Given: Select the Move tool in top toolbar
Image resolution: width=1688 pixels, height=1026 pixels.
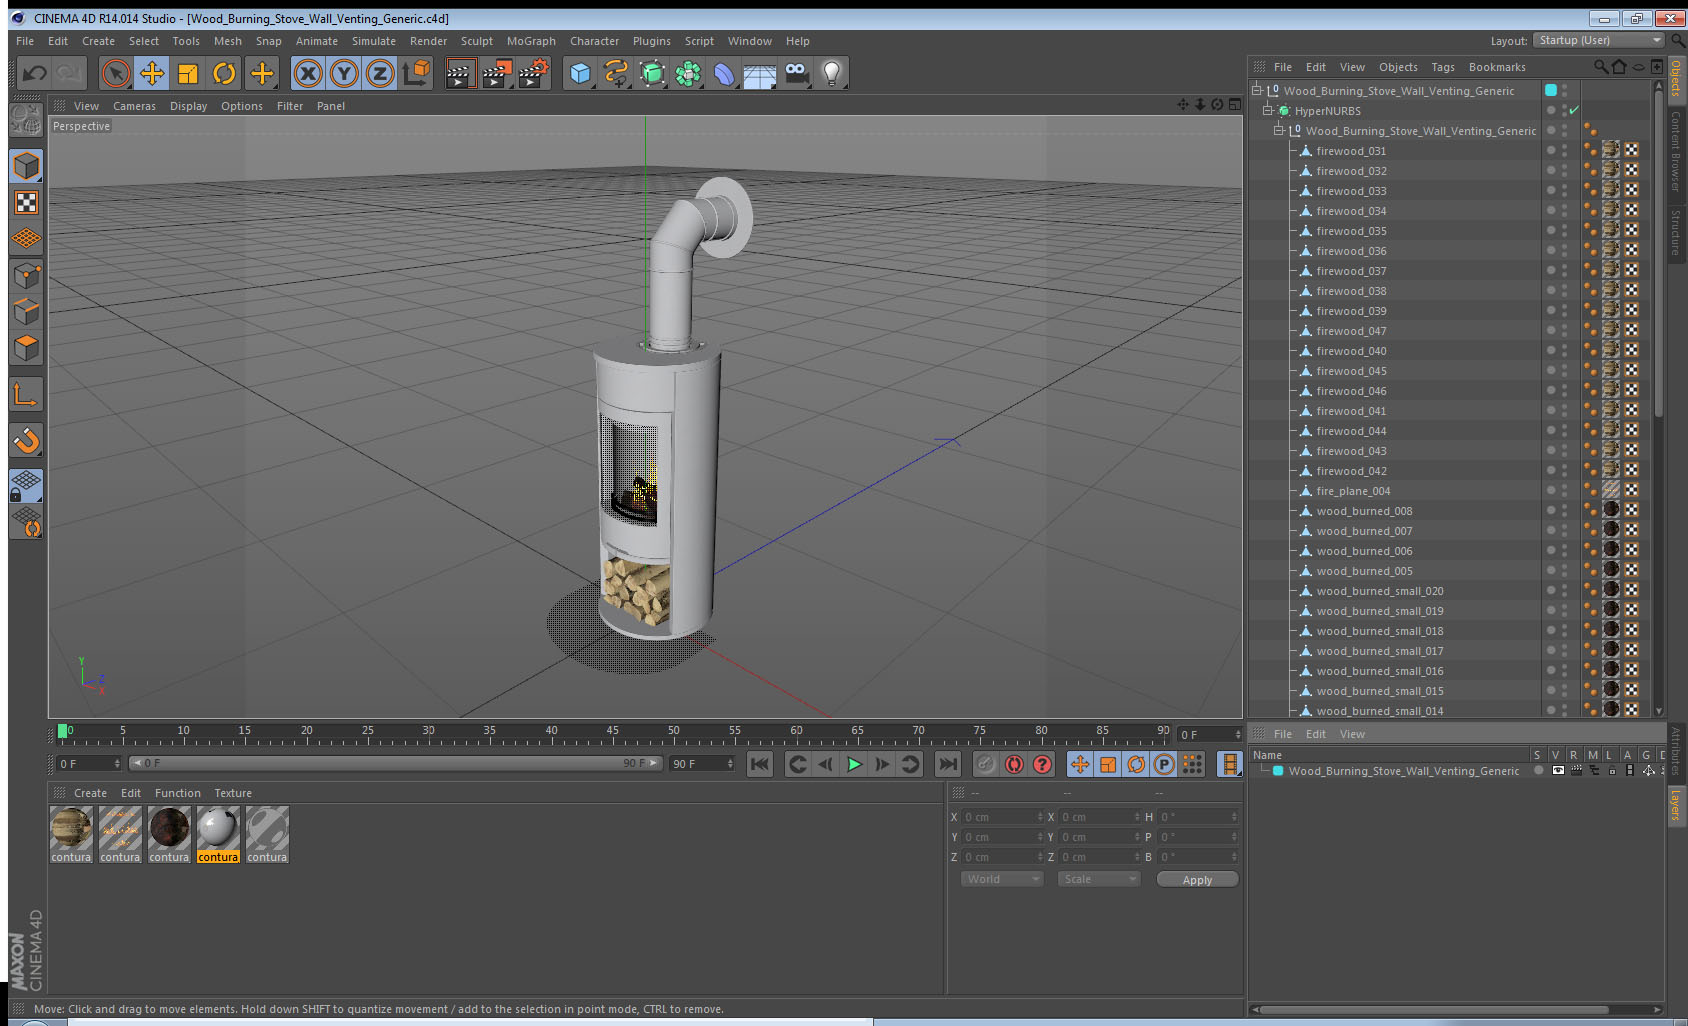Looking at the screenshot, I should click(x=152, y=73).
